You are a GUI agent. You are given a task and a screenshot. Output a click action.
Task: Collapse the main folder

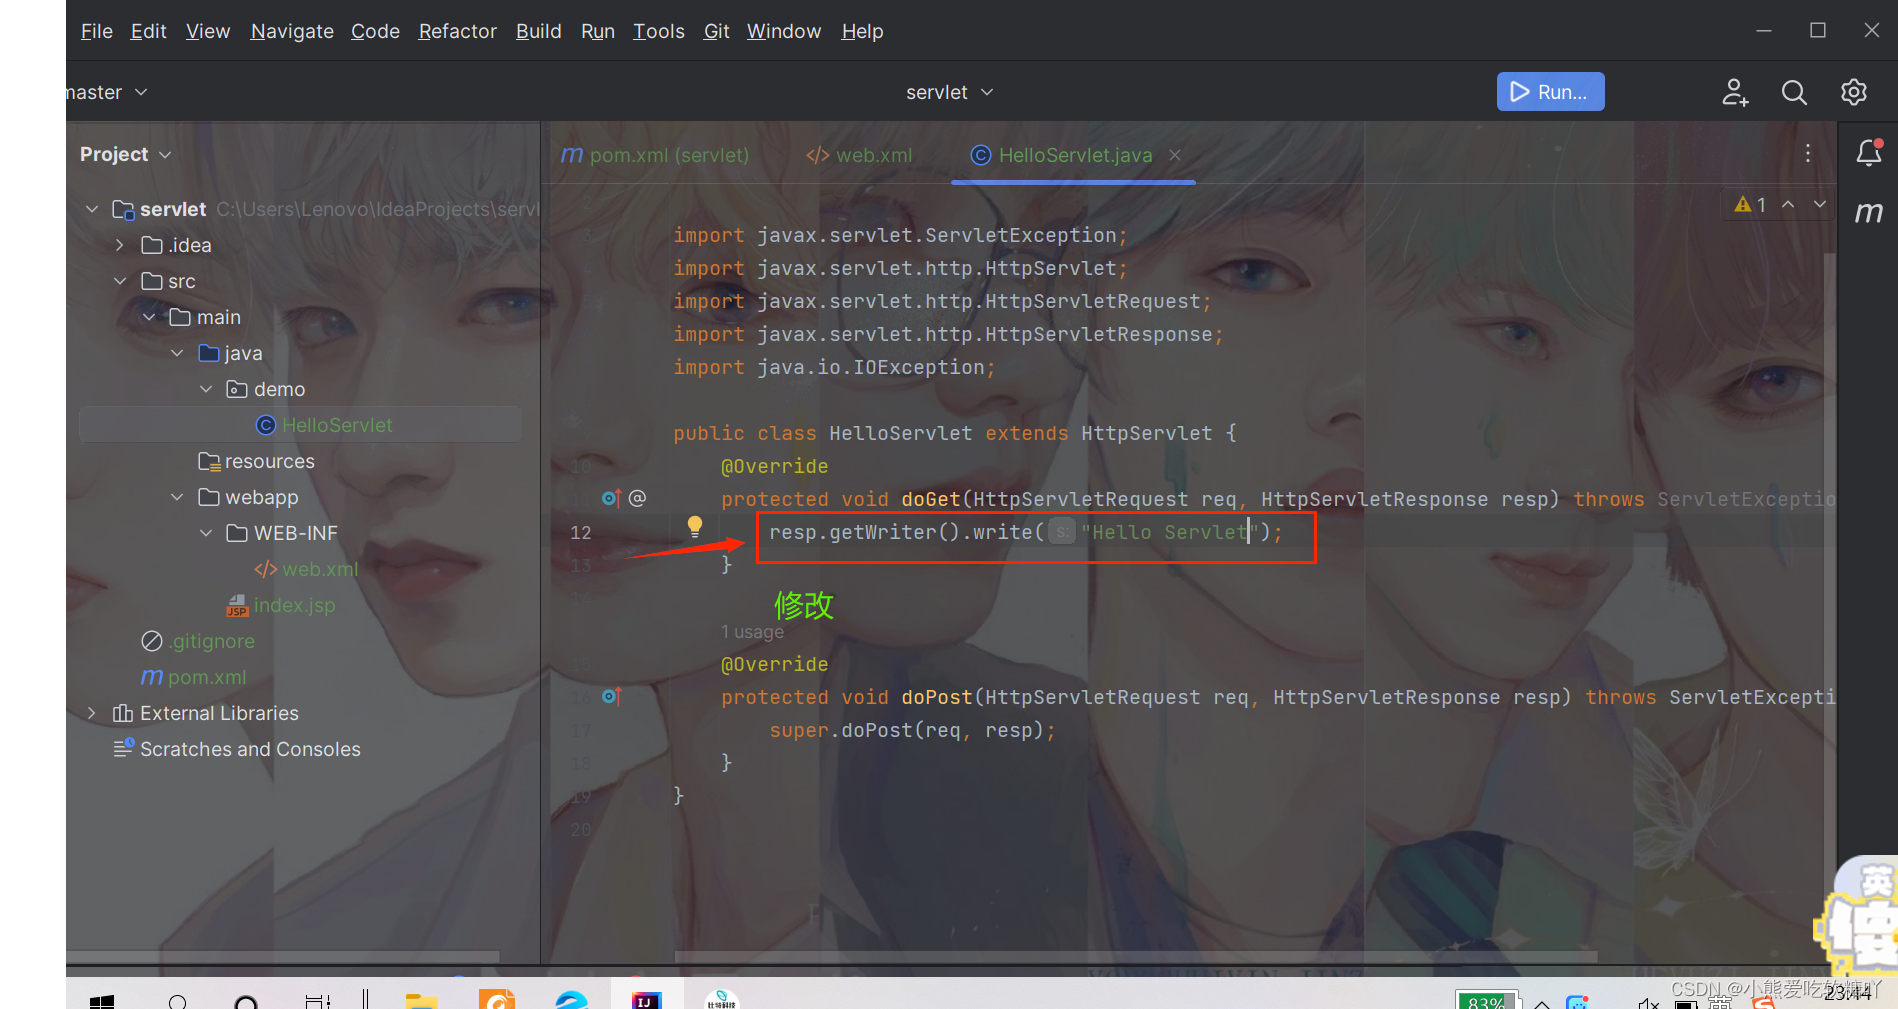(x=149, y=317)
